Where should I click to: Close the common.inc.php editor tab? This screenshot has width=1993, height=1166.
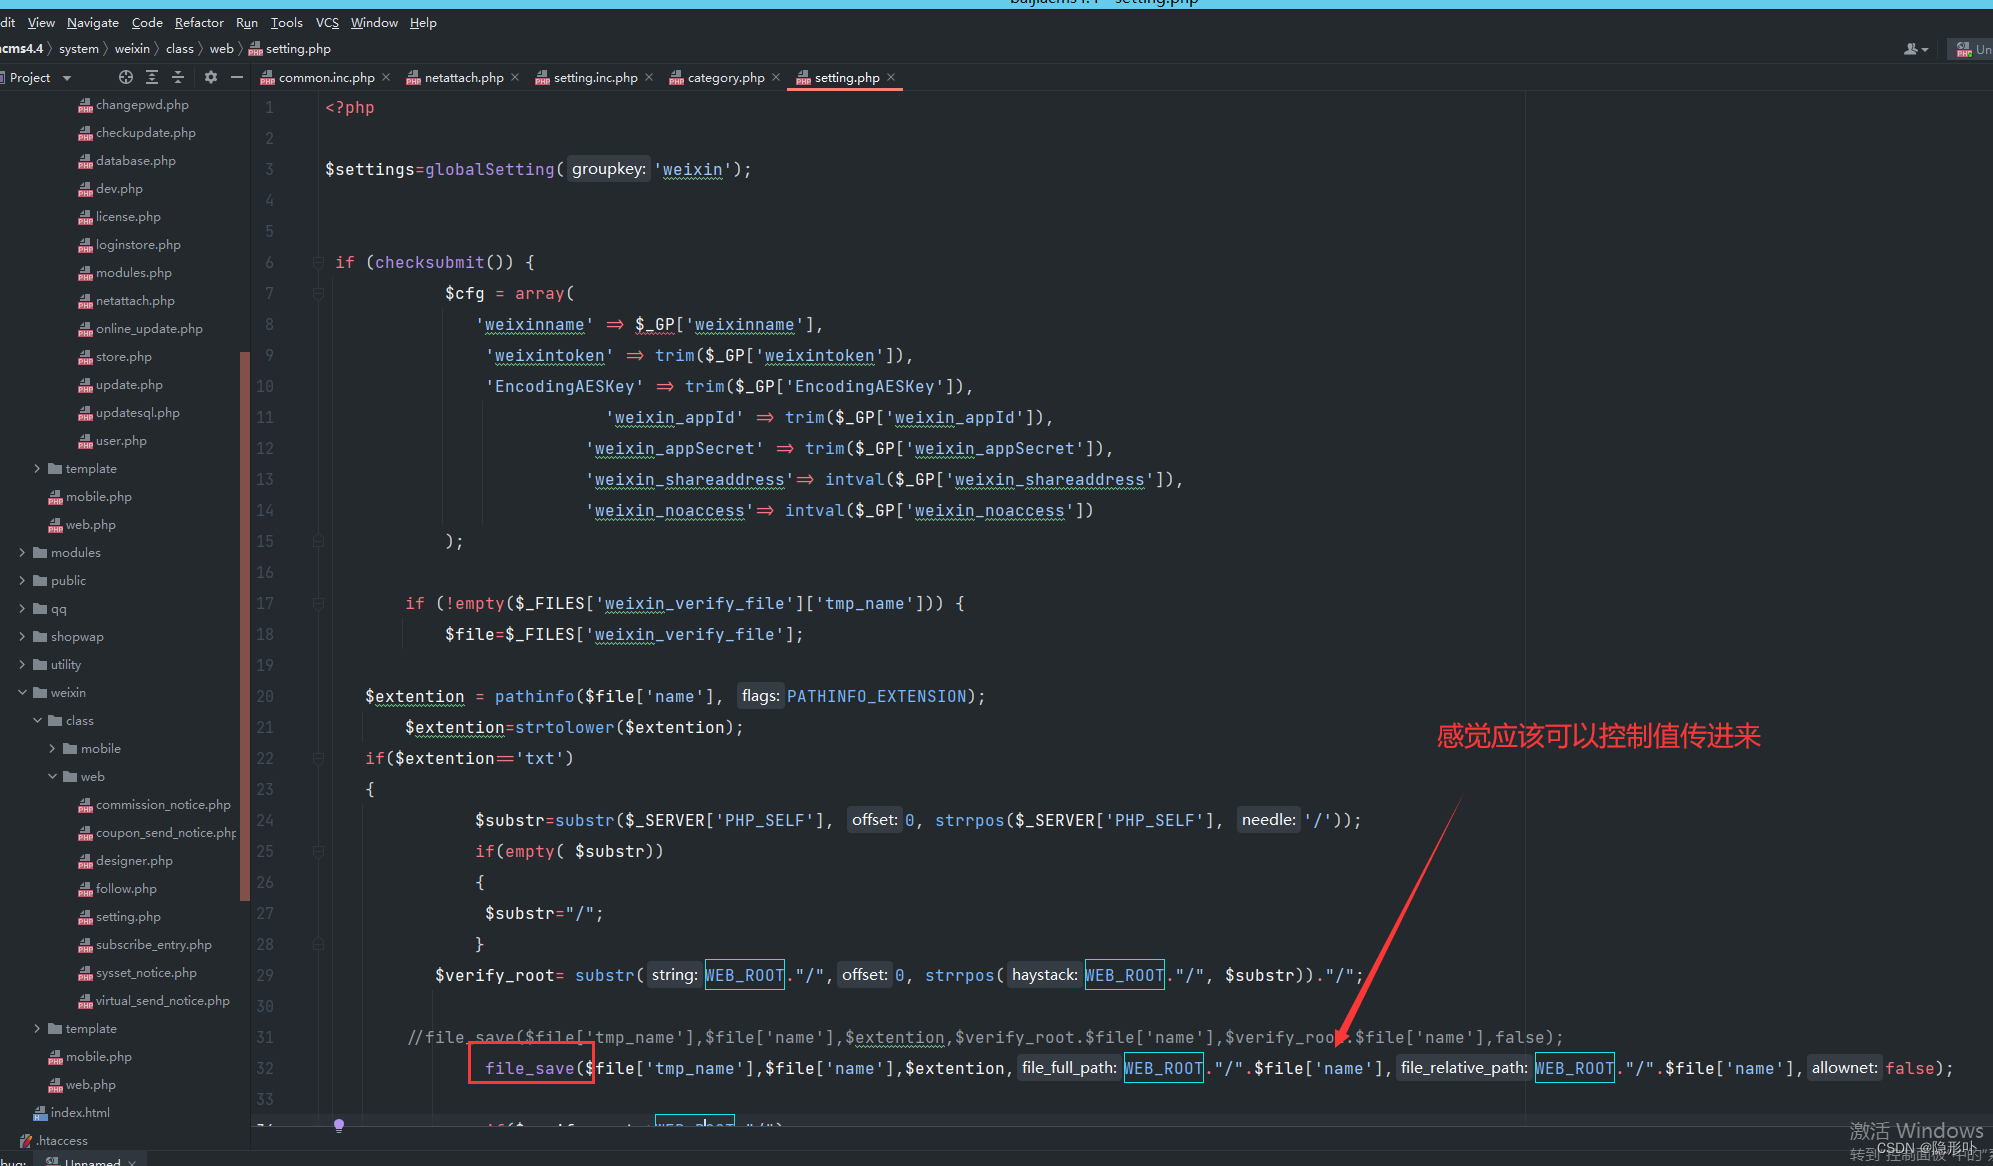(386, 77)
